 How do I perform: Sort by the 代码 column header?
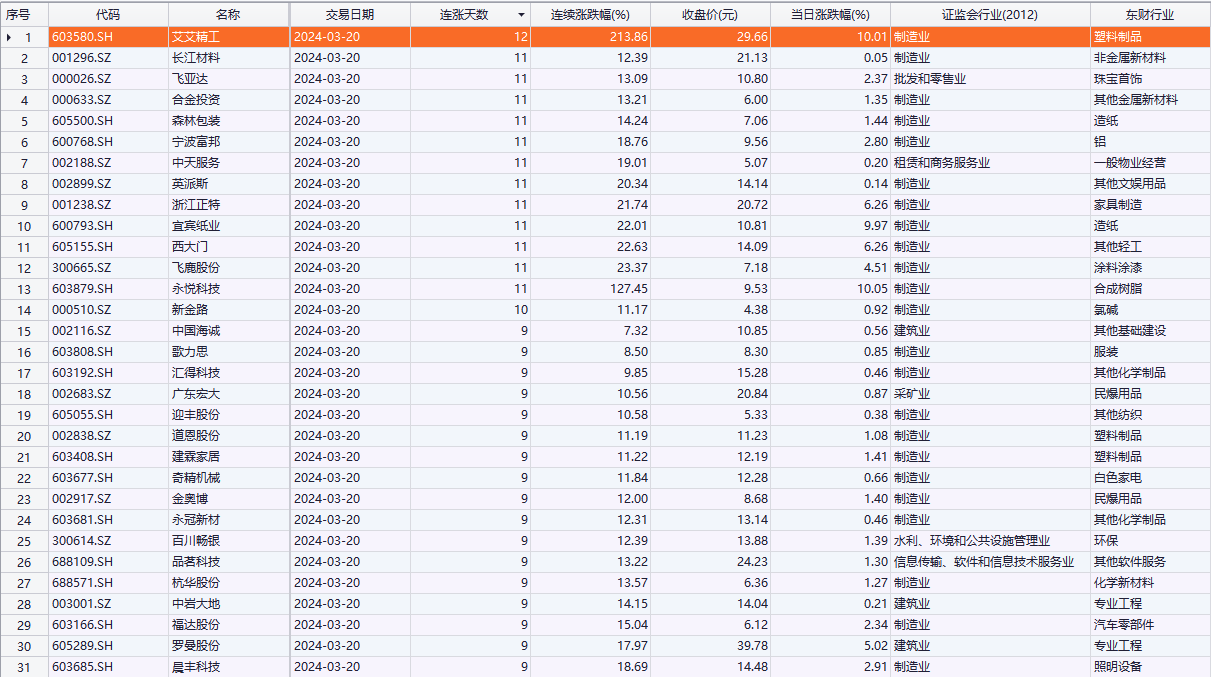[108, 15]
